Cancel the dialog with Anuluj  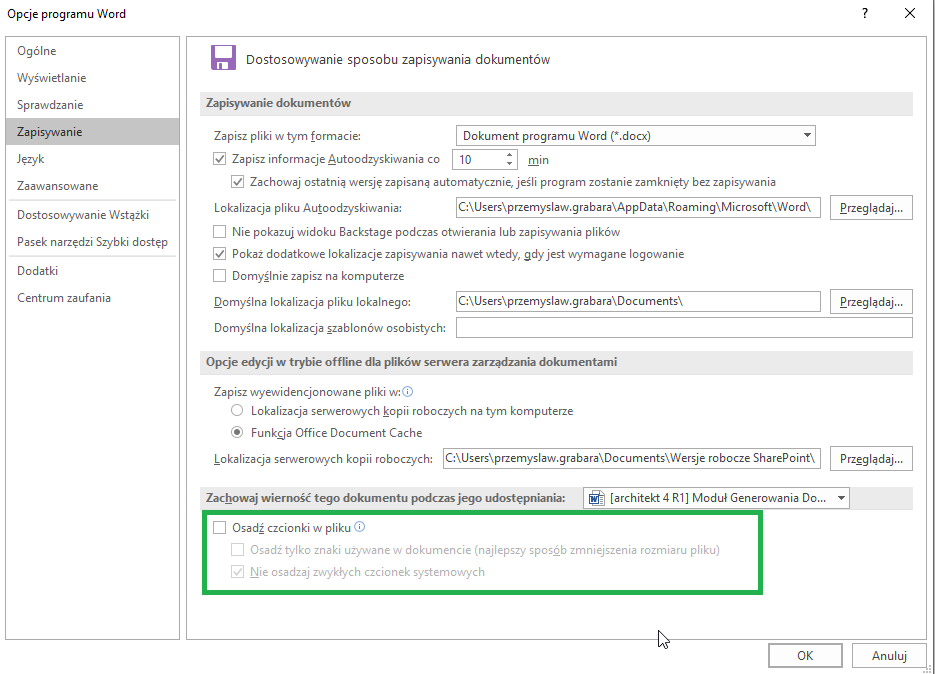(889, 656)
